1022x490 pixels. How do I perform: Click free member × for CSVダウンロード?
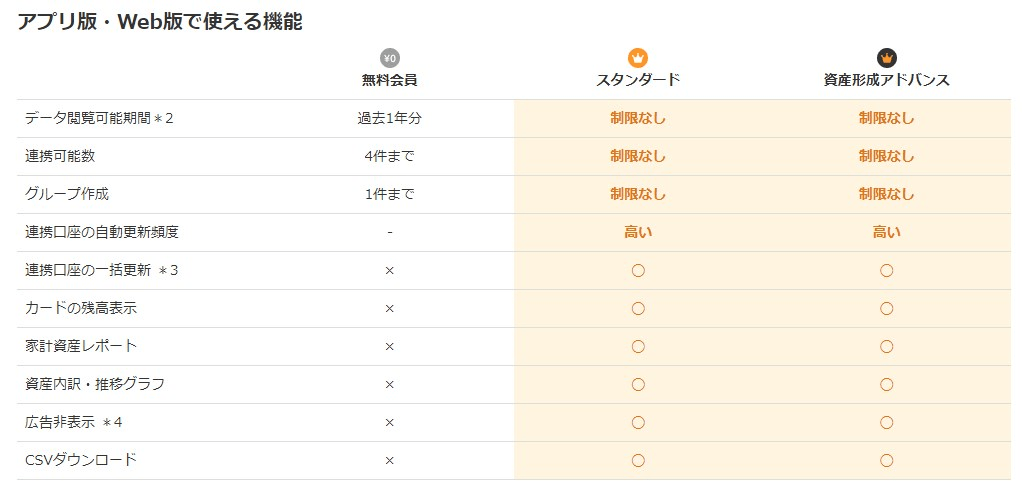point(389,460)
